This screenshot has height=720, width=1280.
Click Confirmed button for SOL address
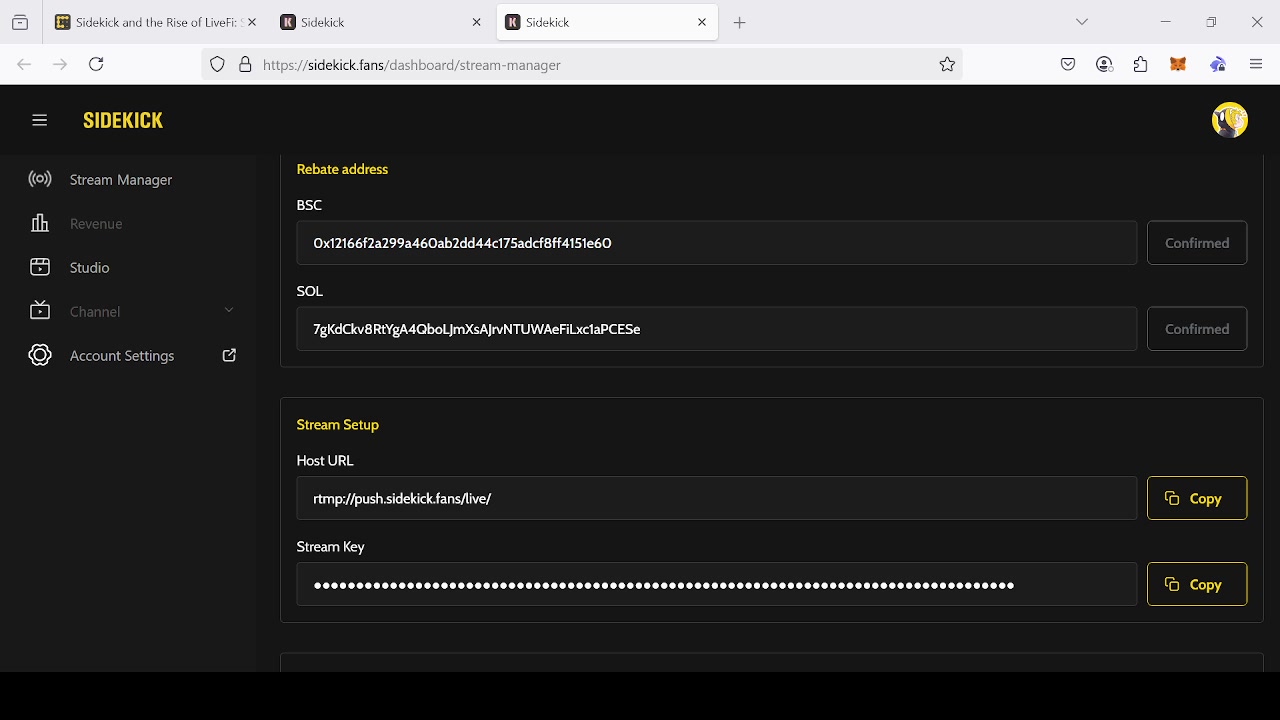[x=1197, y=329]
